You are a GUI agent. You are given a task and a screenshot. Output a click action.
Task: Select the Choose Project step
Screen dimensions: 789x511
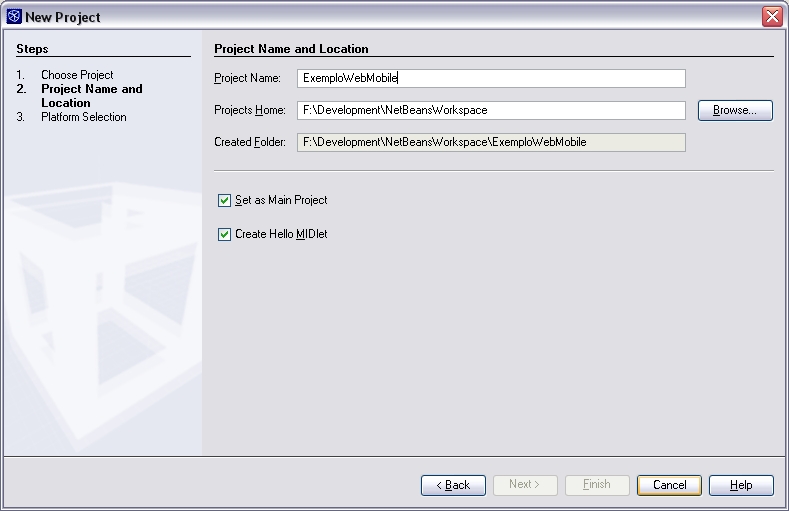pyautogui.click(x=77, y=75)
